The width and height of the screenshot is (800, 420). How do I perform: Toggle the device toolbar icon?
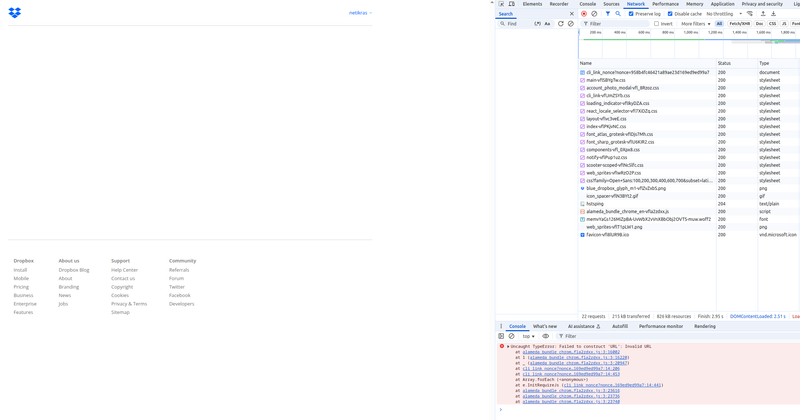[x=512, y=4]
